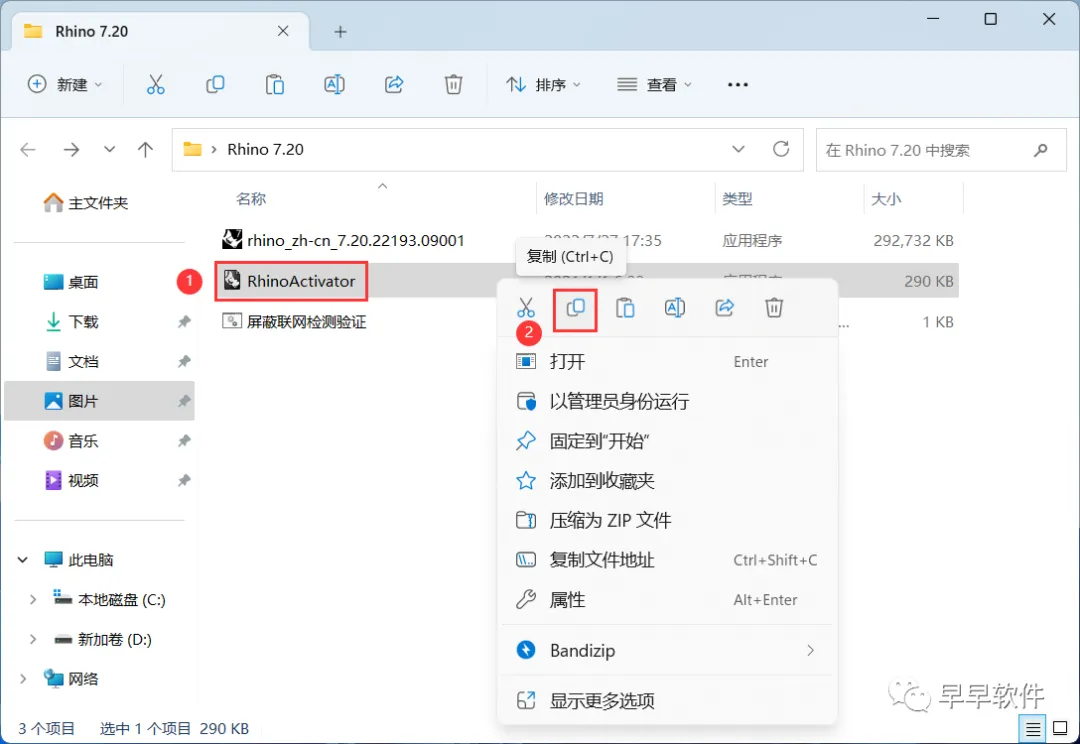Open 主文件夹 in the sidebar

(x=86, y=203)
